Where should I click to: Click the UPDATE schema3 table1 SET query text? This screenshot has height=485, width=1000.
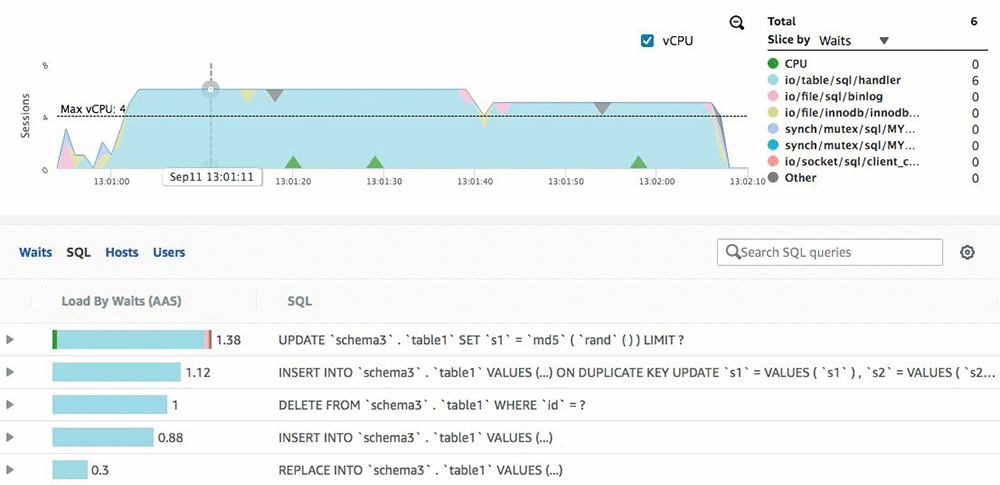click(482, 340)
